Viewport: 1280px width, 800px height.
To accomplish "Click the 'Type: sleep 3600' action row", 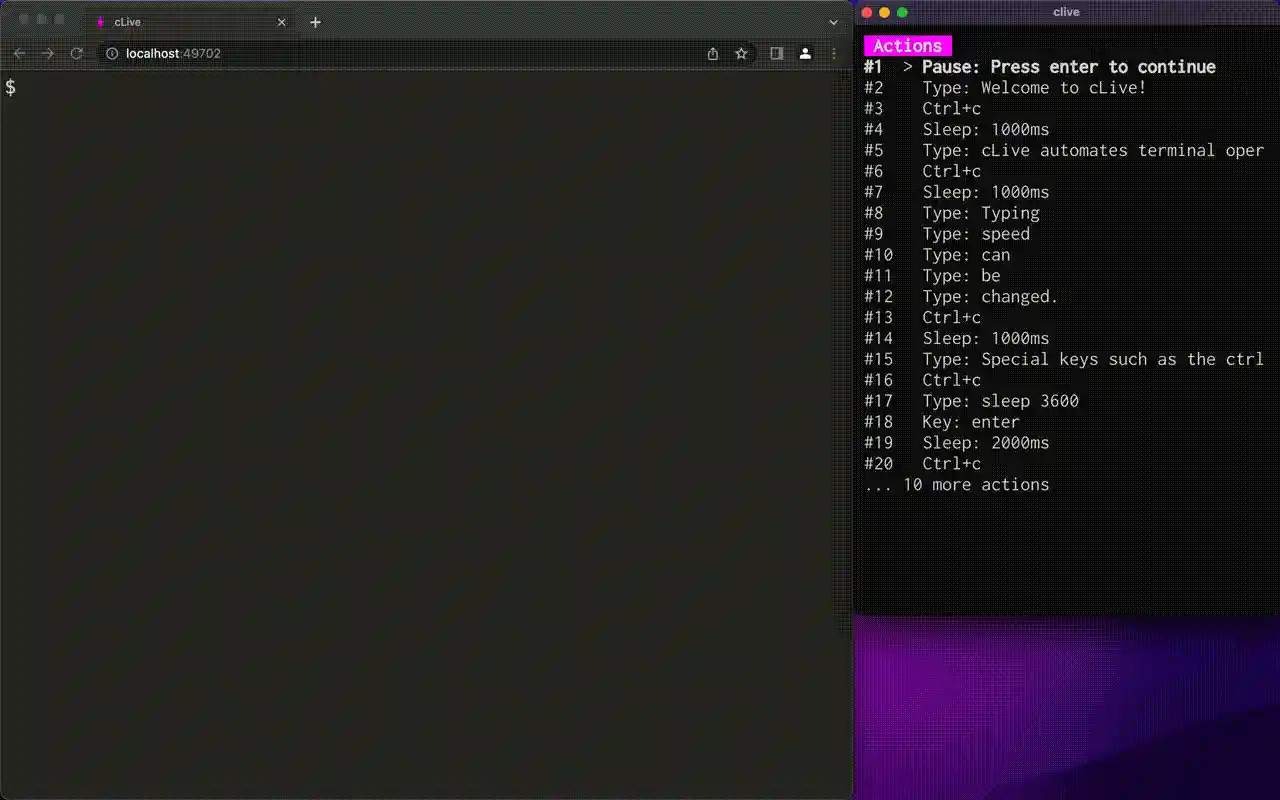I will 1000,401.
